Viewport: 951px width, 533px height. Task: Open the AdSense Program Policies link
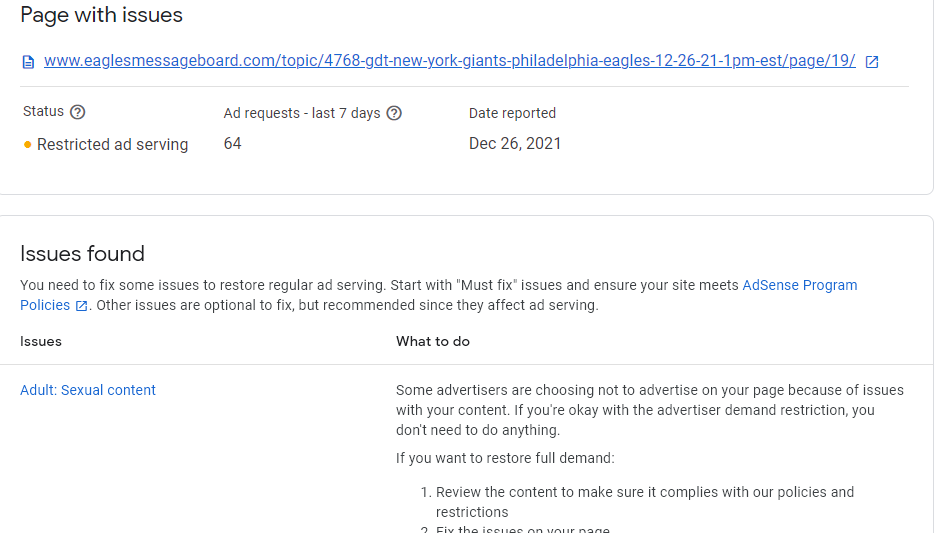[x=799, y=285]
